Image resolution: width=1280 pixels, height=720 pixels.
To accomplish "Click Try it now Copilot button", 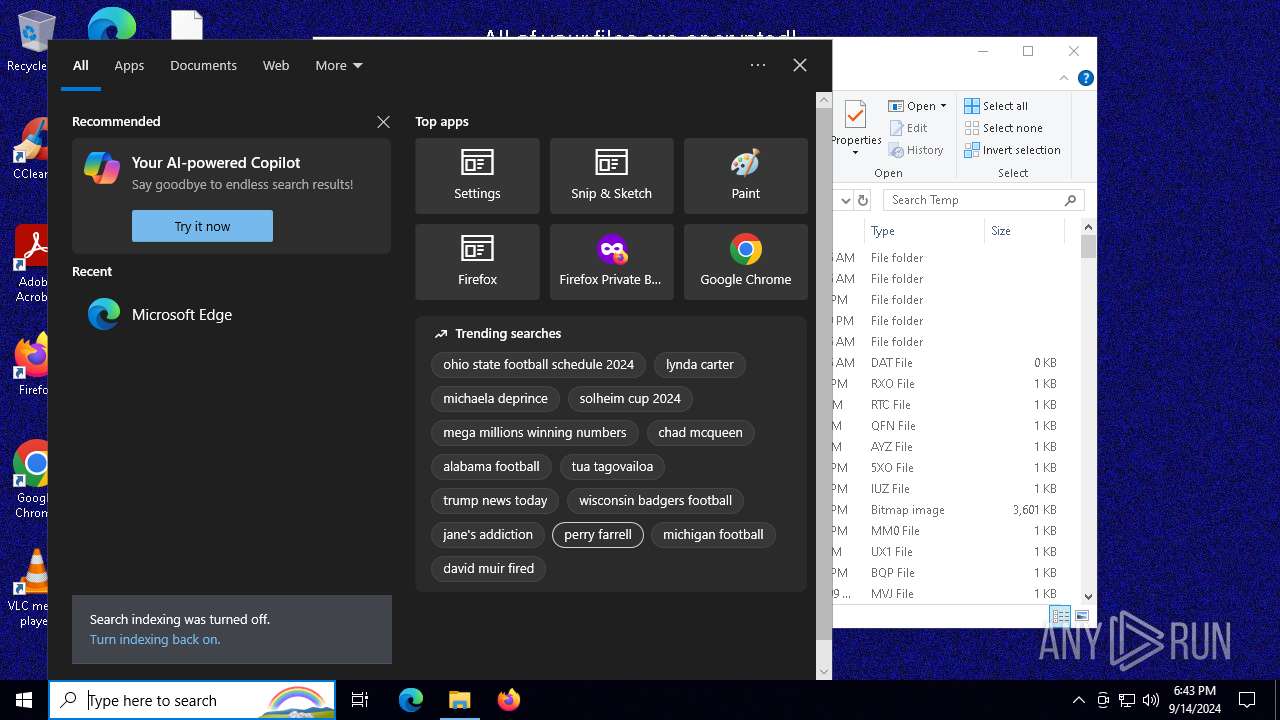I will pyautogui.click(x=202, y=226).
